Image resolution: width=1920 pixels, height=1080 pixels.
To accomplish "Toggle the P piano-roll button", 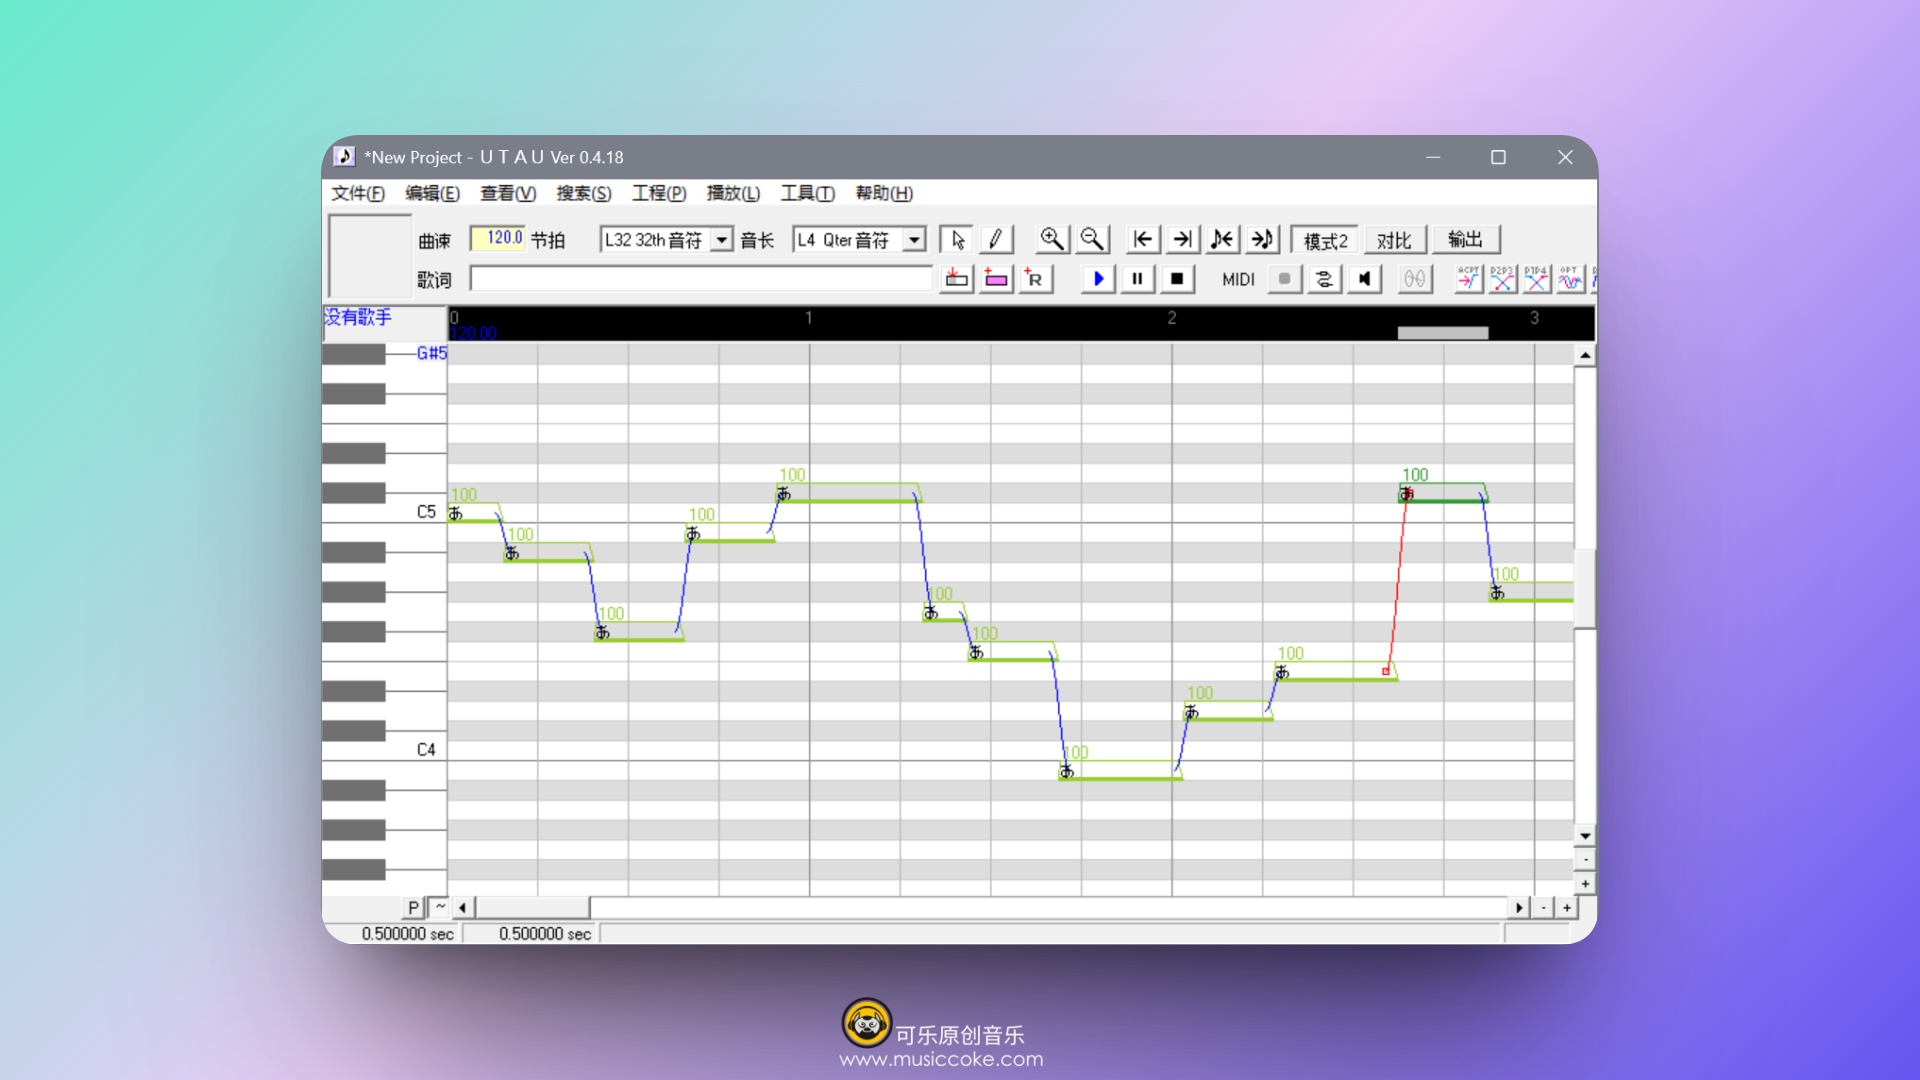I will point(413,907).
